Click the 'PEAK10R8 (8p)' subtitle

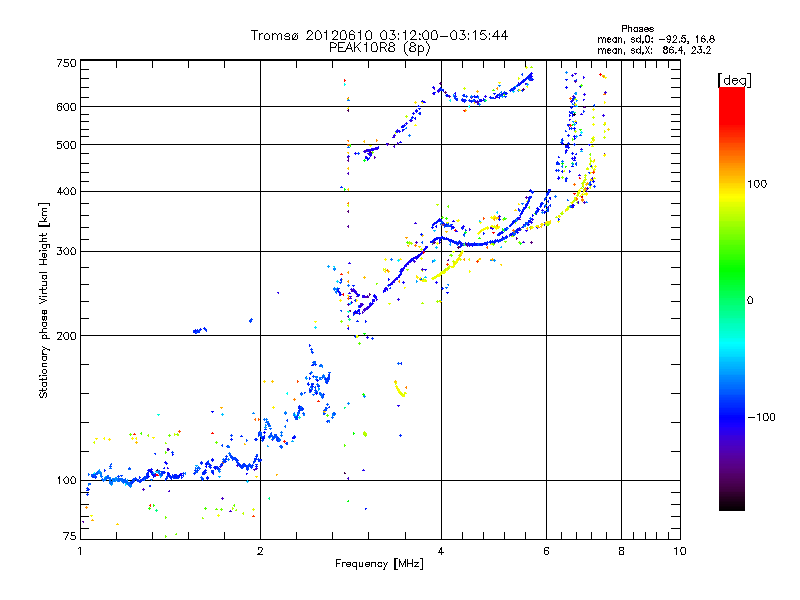click(x=380, y=48)
